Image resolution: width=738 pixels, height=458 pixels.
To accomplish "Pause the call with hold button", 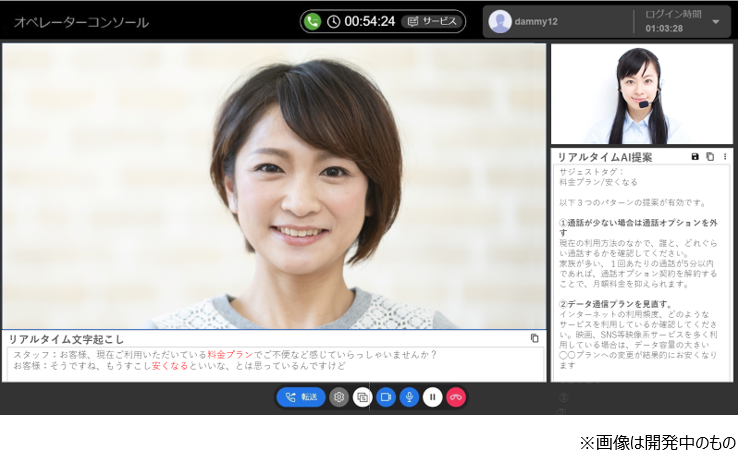I will pos(433,397).
